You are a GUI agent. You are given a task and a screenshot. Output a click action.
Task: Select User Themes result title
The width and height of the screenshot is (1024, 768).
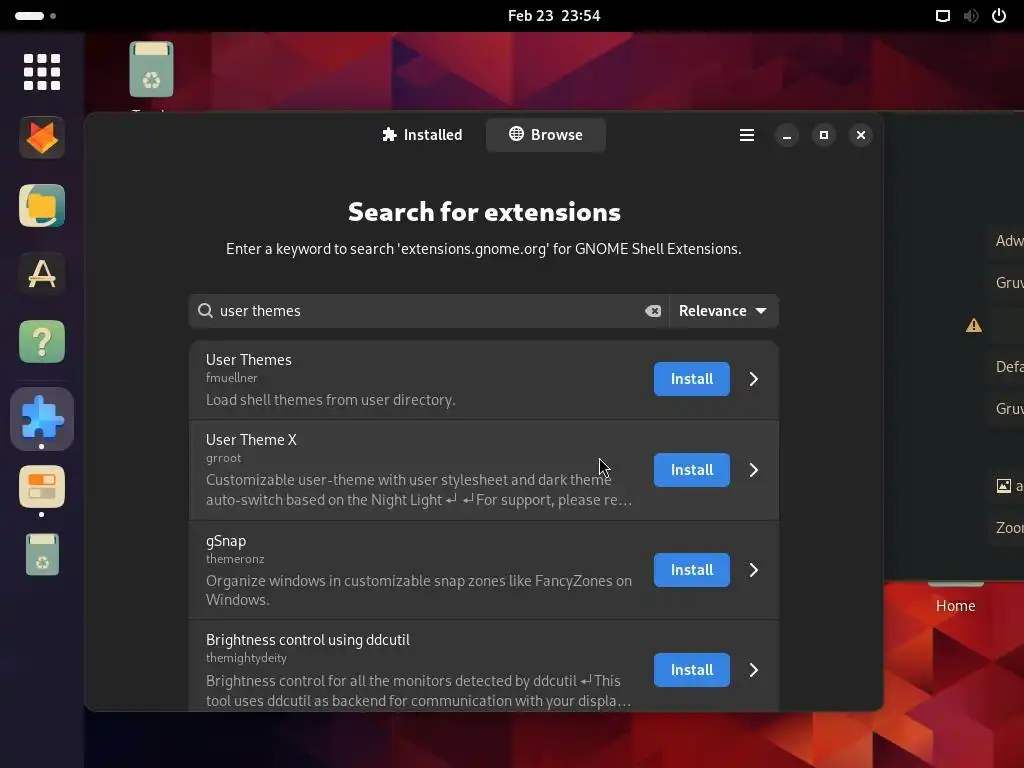pos(249,360)
